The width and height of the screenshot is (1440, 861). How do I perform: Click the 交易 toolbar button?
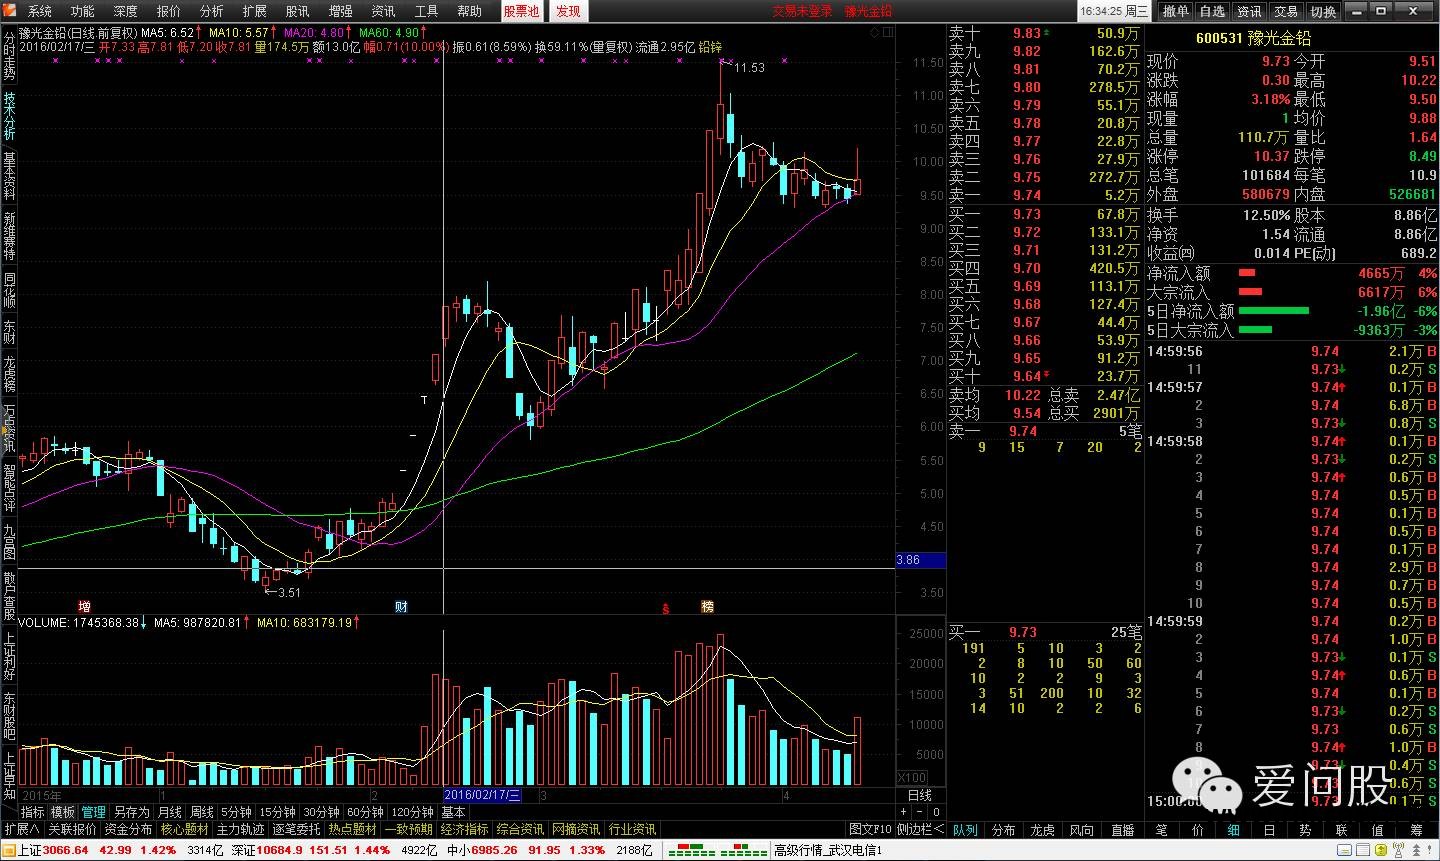point(1286,11)
